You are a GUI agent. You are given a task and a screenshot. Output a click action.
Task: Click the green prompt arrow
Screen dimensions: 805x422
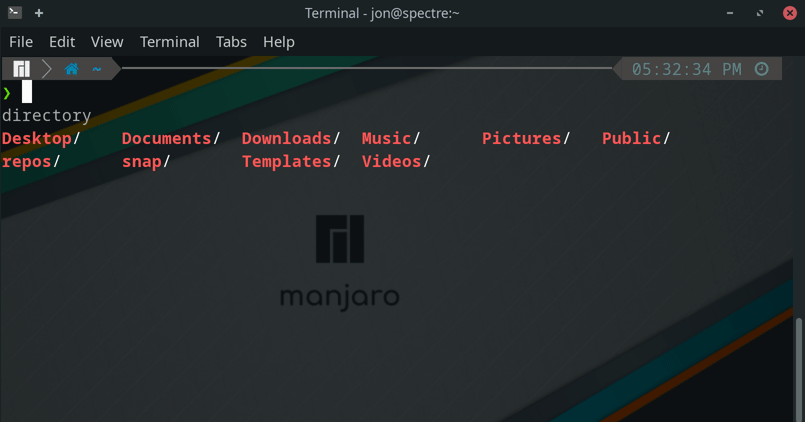[x=7, y=93]
